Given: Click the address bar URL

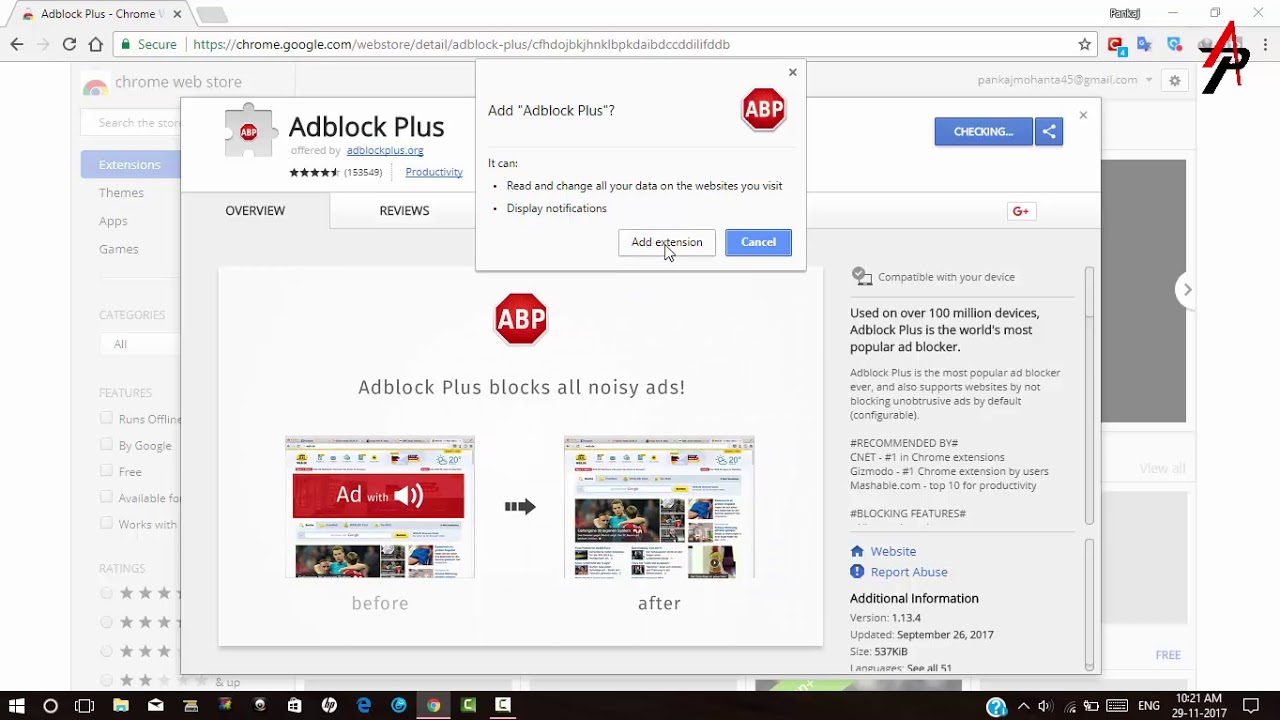Looking at the screenshot, I should (461, 44).
